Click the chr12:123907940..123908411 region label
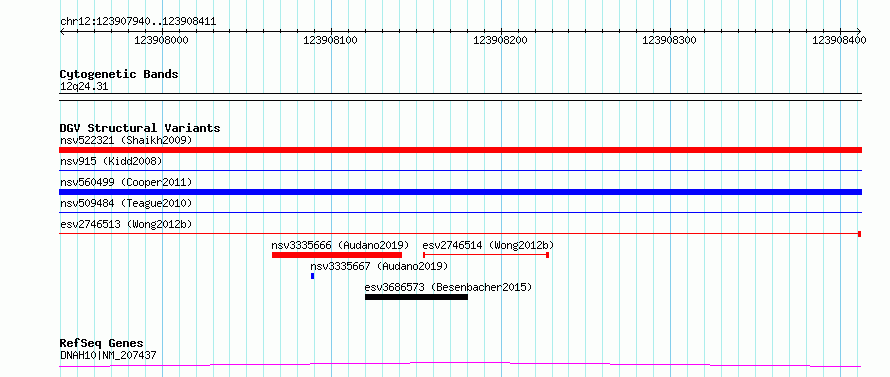The image size is (890, 377). click(138, 22)
